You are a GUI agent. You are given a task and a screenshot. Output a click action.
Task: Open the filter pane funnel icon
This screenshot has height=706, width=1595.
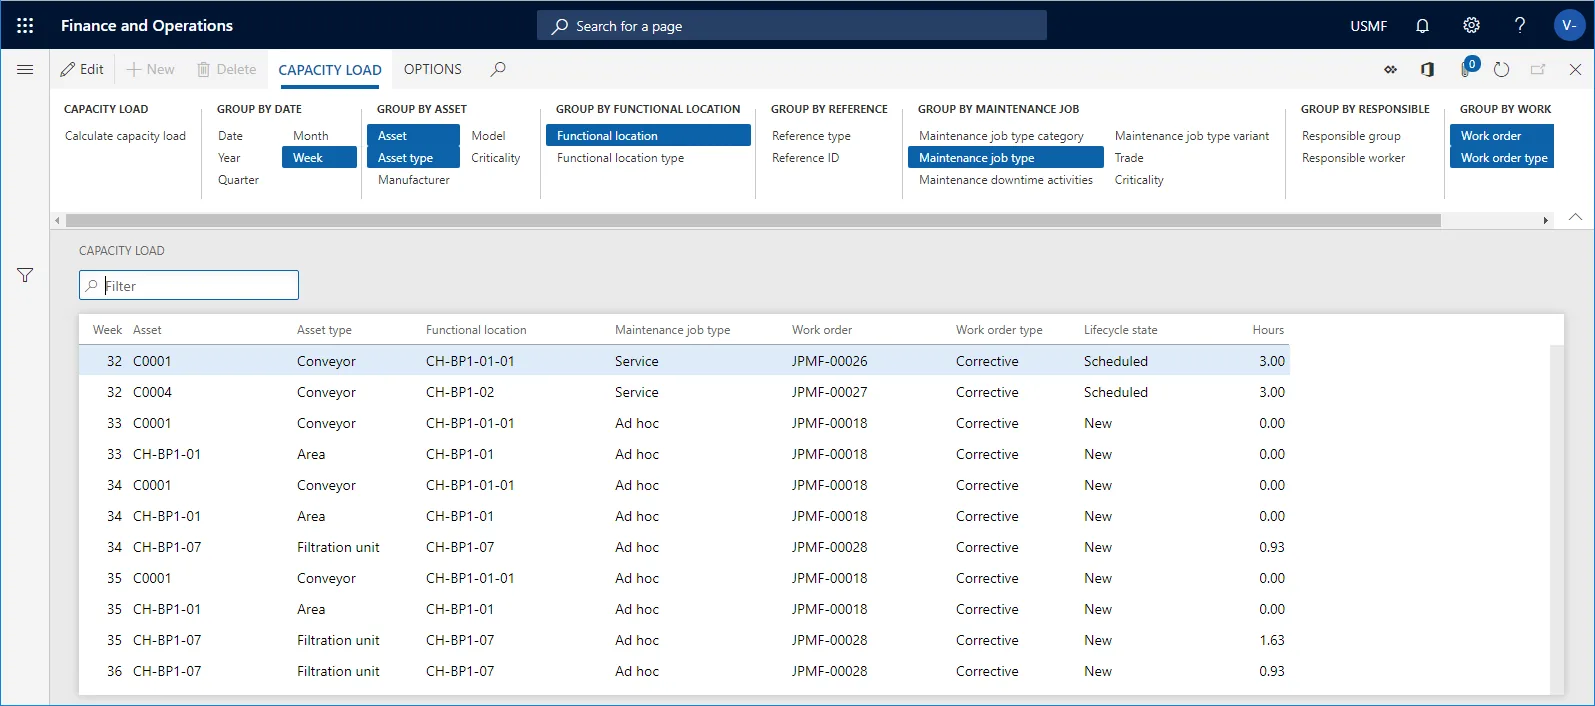25,275
